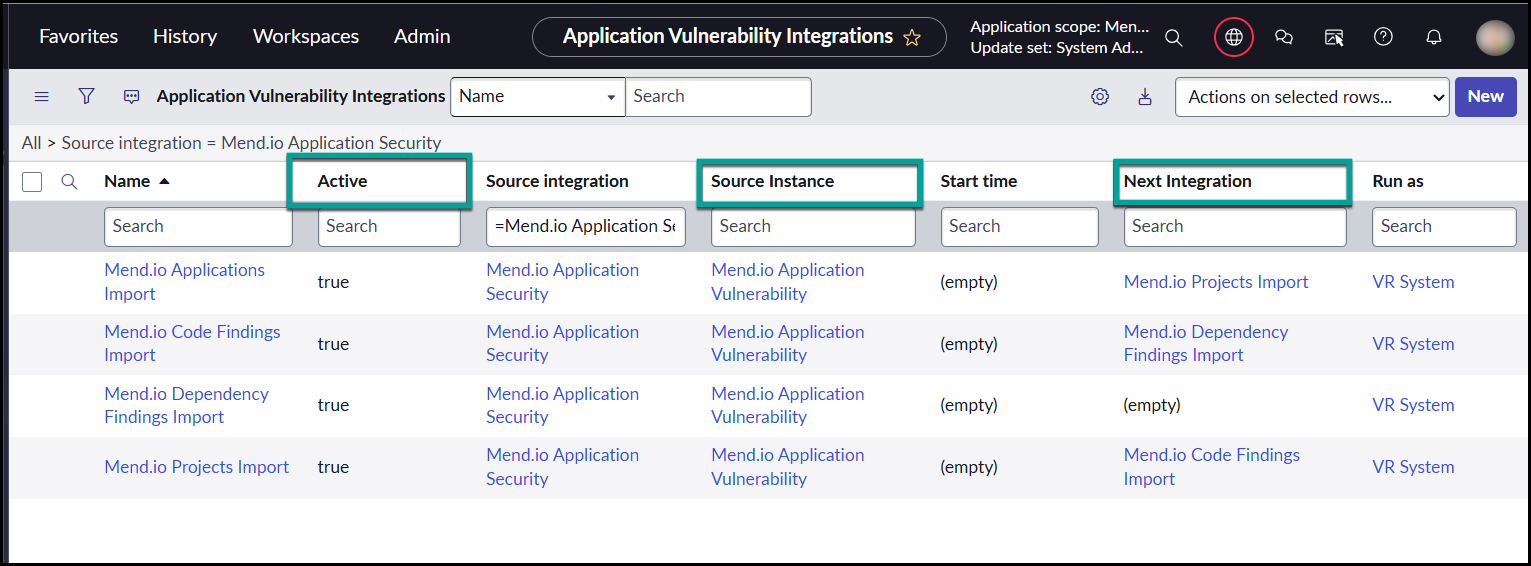Open Mend.io Code Findings Import record
This screenshot has width=1531, height=566.
point(192,343)
